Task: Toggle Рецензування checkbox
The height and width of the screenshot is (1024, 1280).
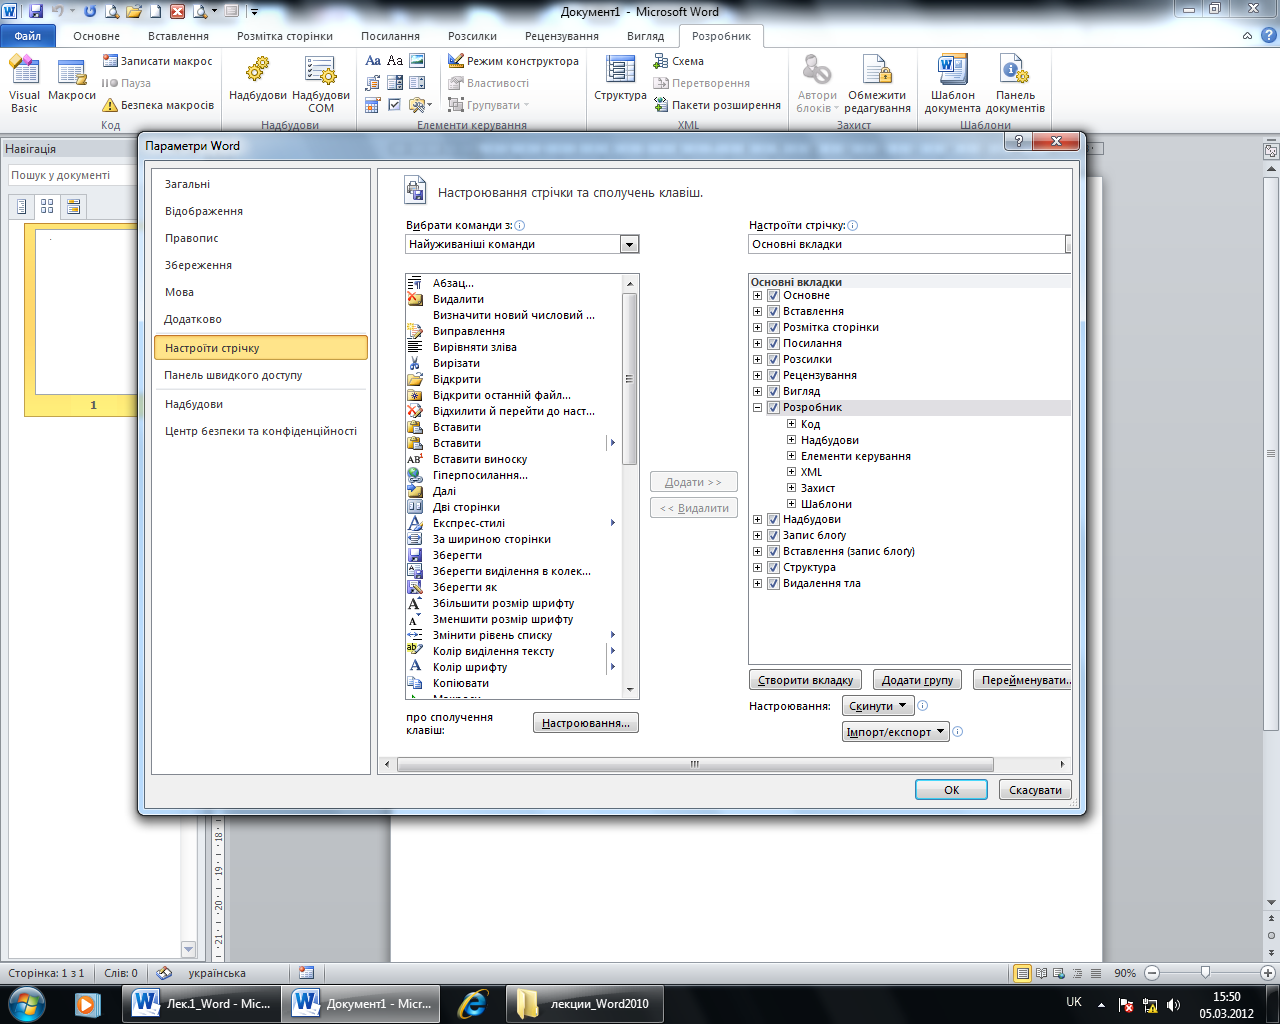Action: coord(773,376)
